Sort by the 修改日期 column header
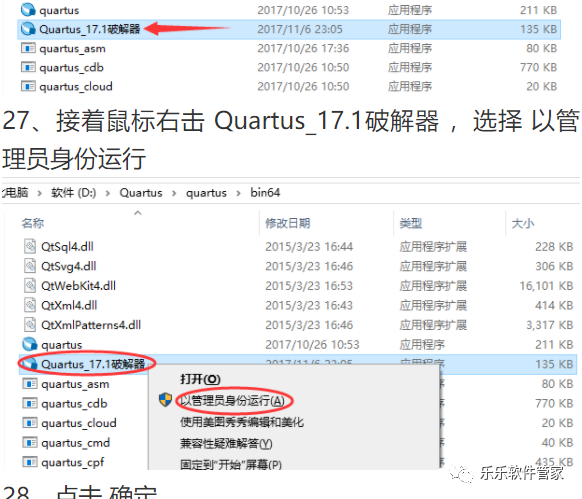Viewport: 582px width, 499px height. [x=288, y=223]
